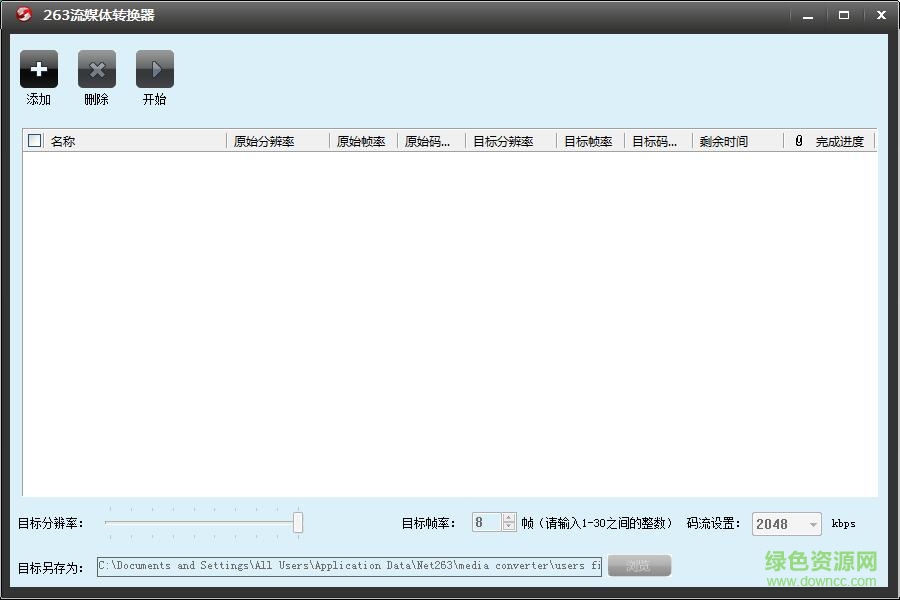Click the grayed 浏览 button next to path
Image resolution: width=900 pixels, height=600 pixels.
[639, 565]
